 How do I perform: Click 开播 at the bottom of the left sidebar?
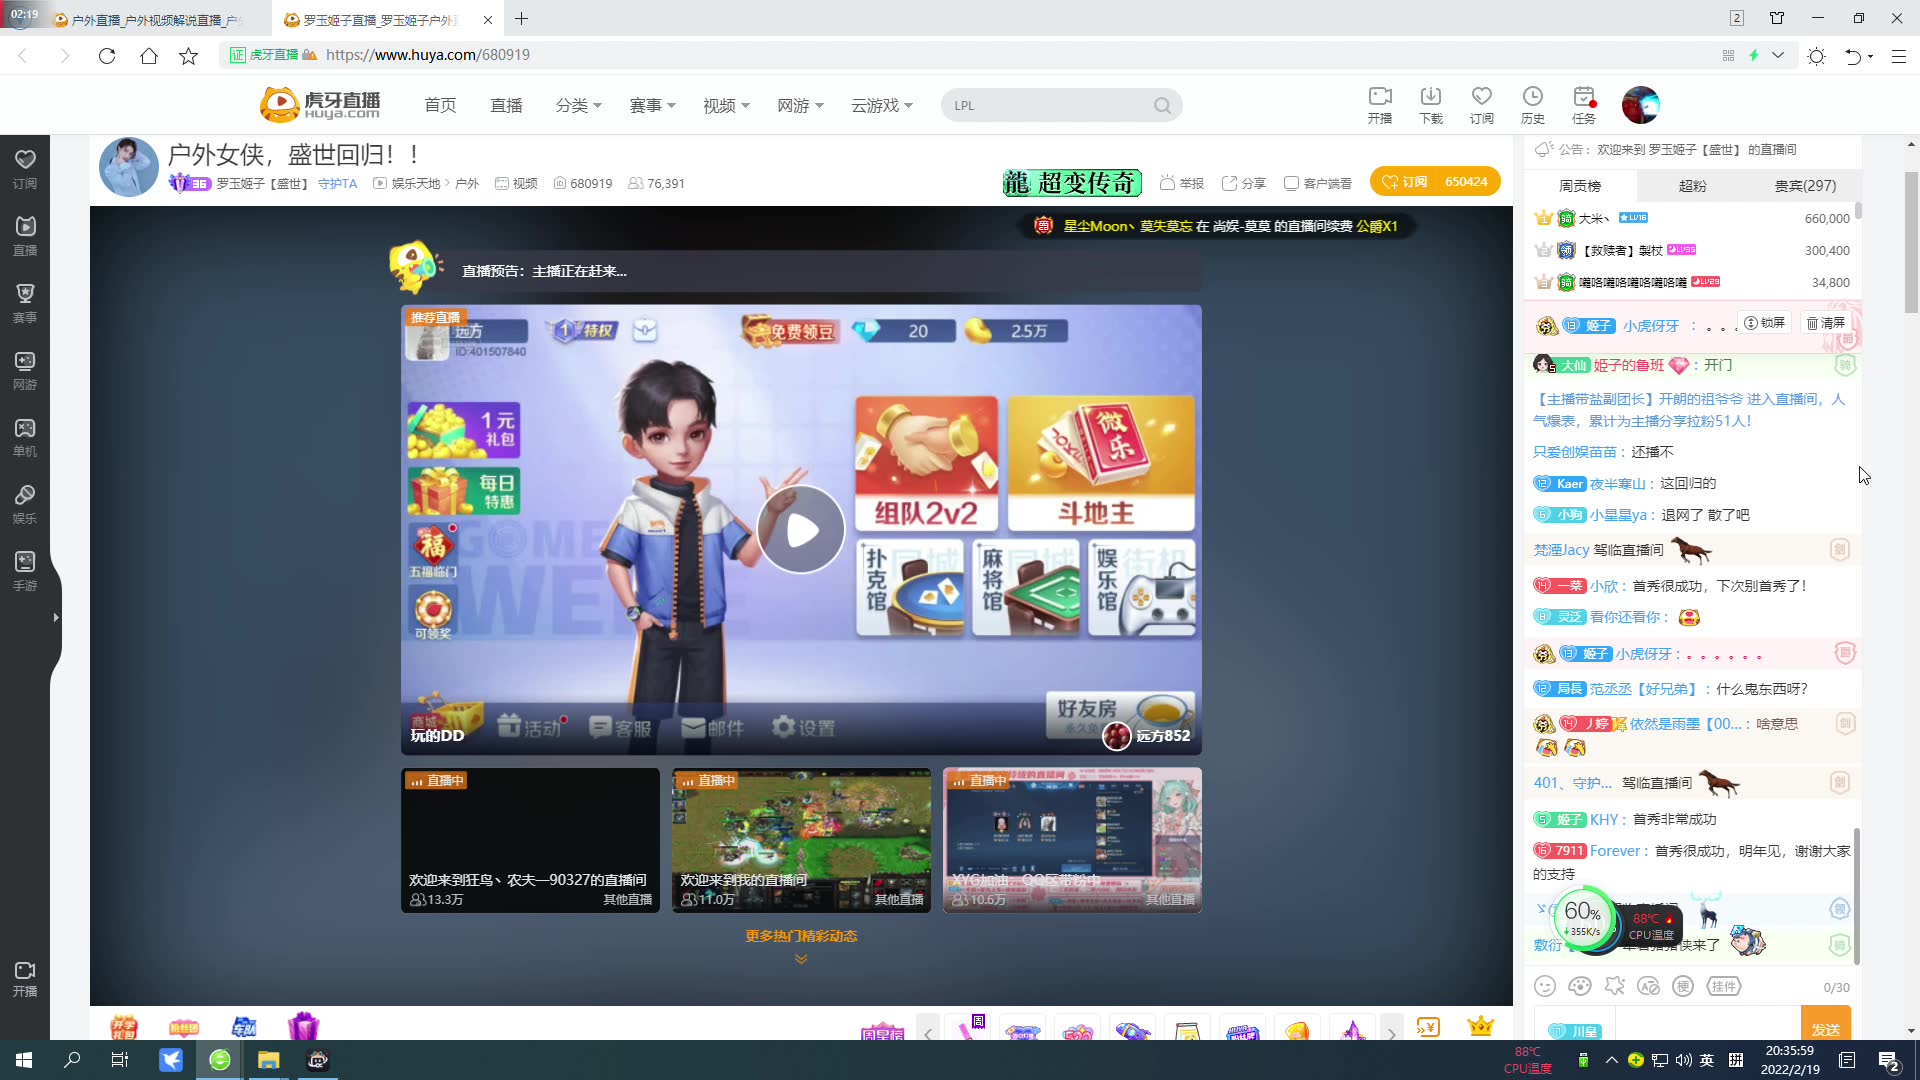[x=25, y=979]
